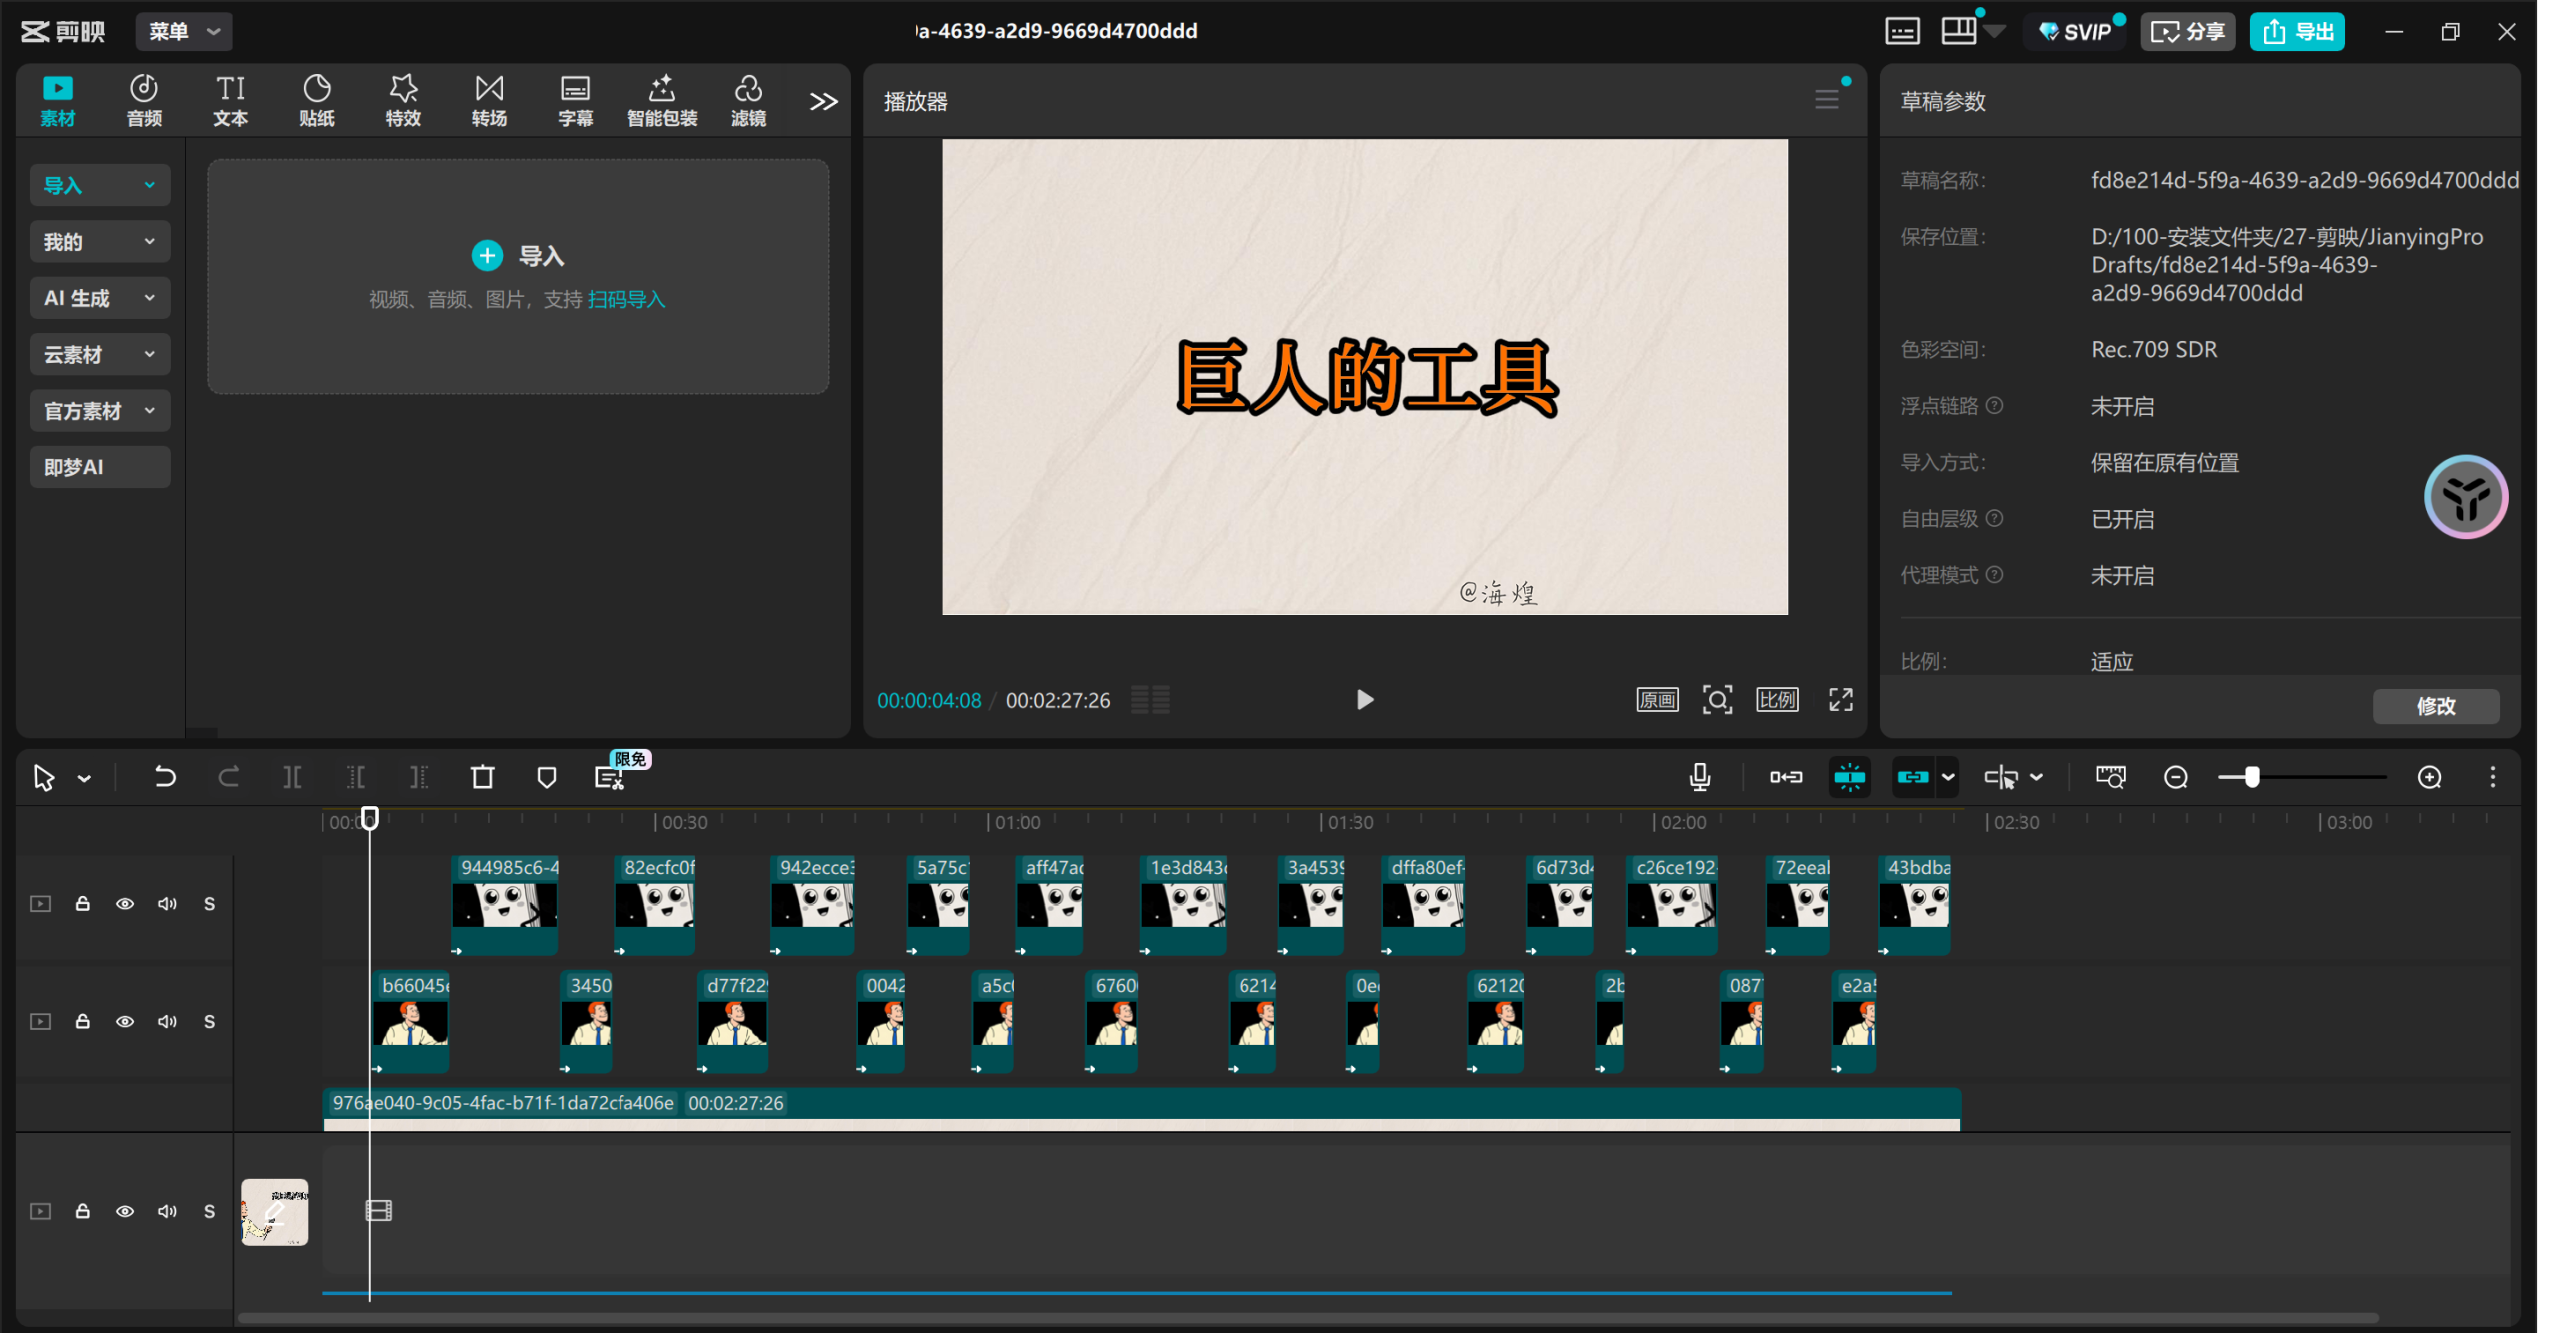Open the 贴纸 stickers tab
This screenshot has height=1333, width=2560.
coord(316,101)
